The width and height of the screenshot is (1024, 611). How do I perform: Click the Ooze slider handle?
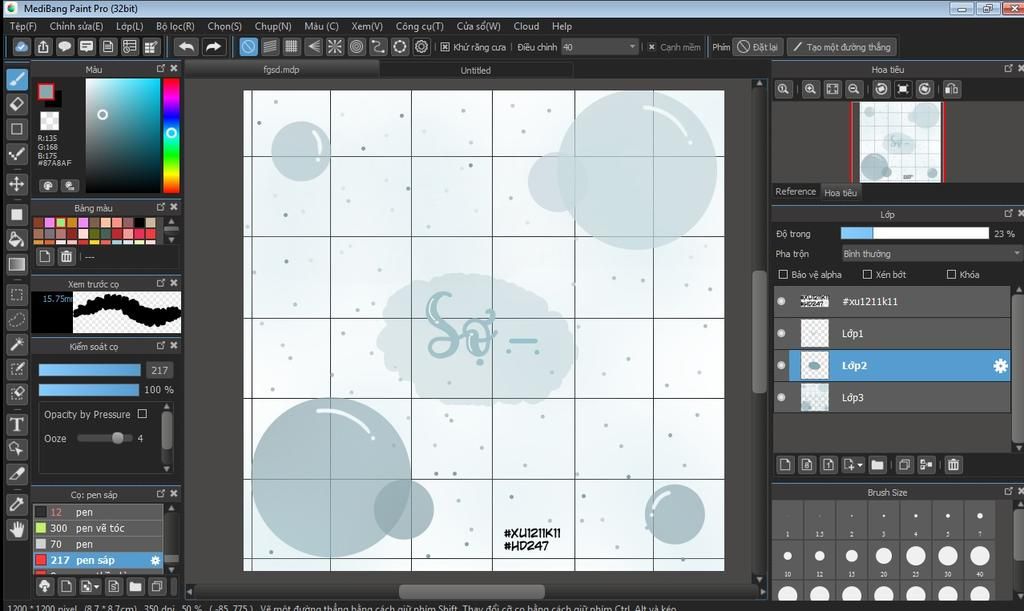coord(118,438)
